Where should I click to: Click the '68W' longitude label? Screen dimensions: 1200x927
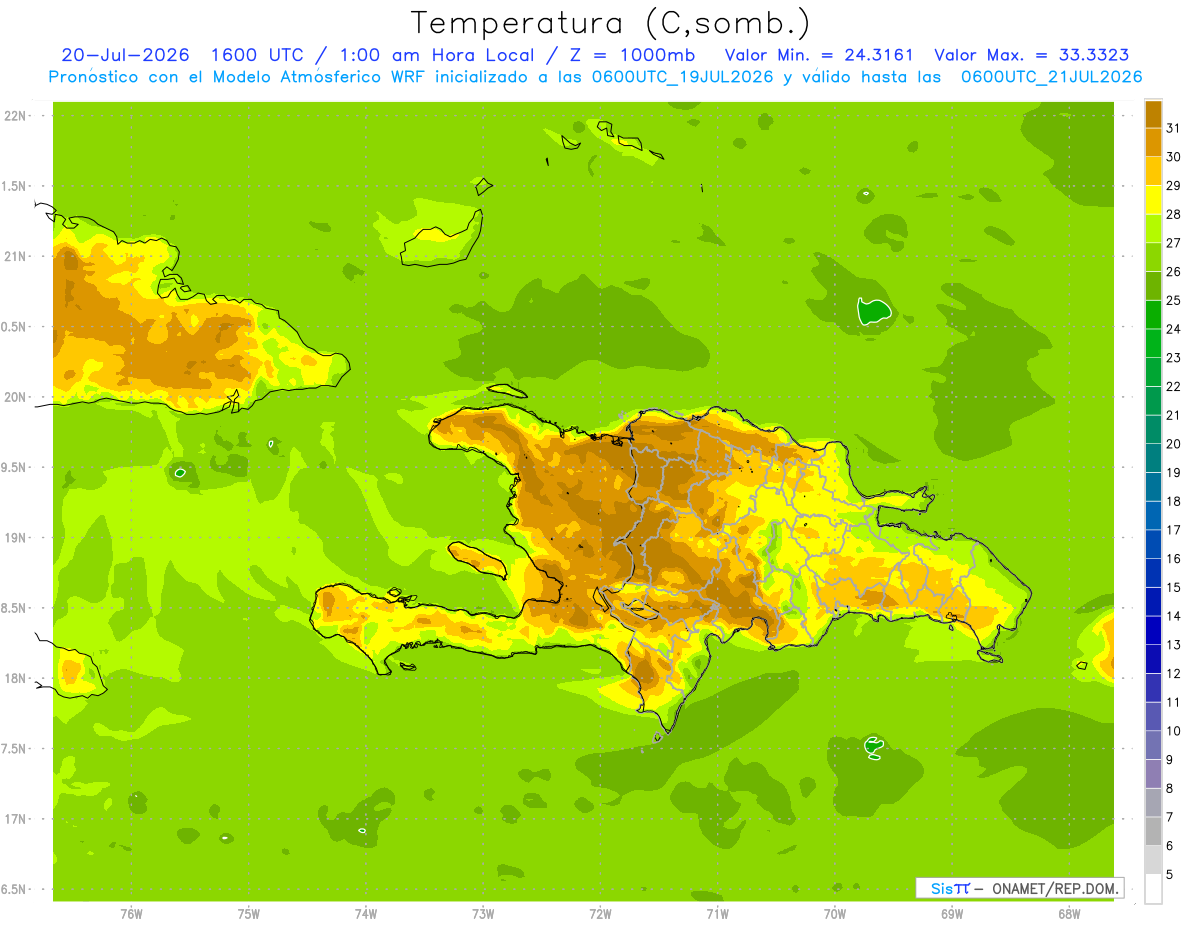point(1069,914)
